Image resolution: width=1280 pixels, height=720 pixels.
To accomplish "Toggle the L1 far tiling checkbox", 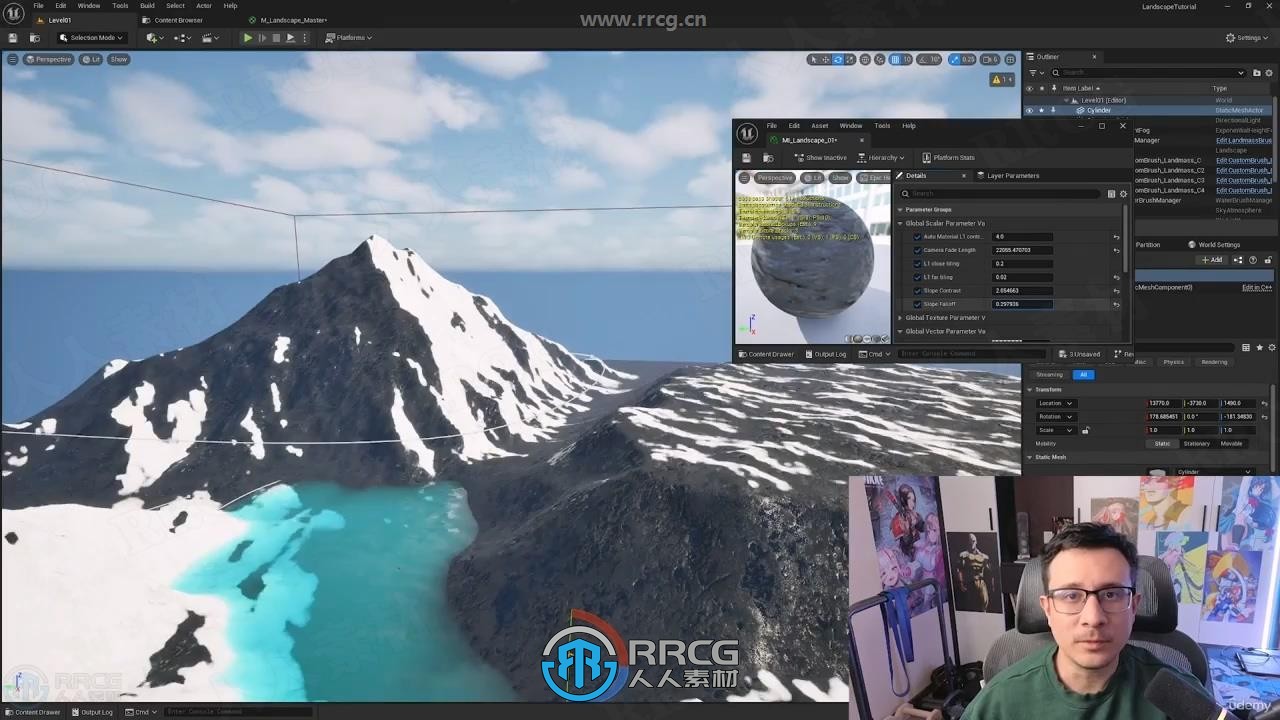I will pyautogui.click(x=917, y=277).
